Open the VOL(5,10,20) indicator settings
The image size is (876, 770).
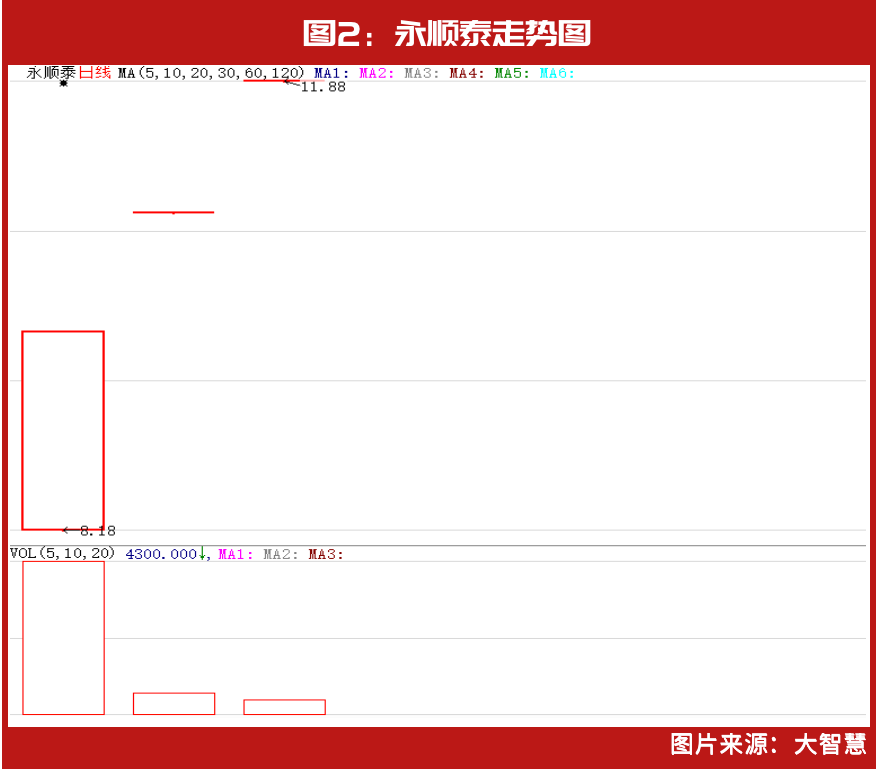[62, 553]
